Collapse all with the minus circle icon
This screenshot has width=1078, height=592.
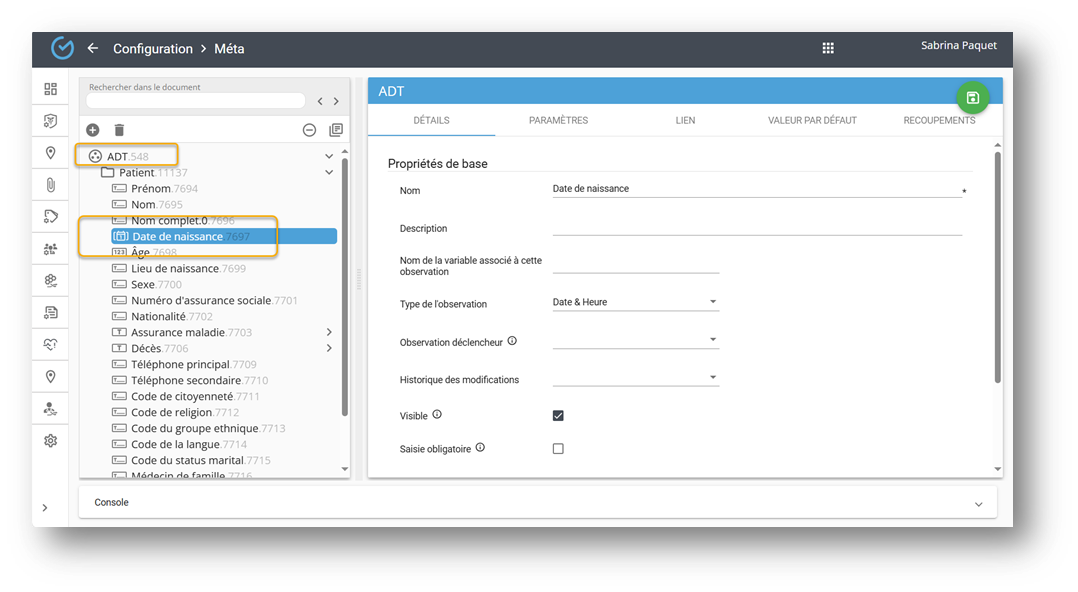point(309,130)
